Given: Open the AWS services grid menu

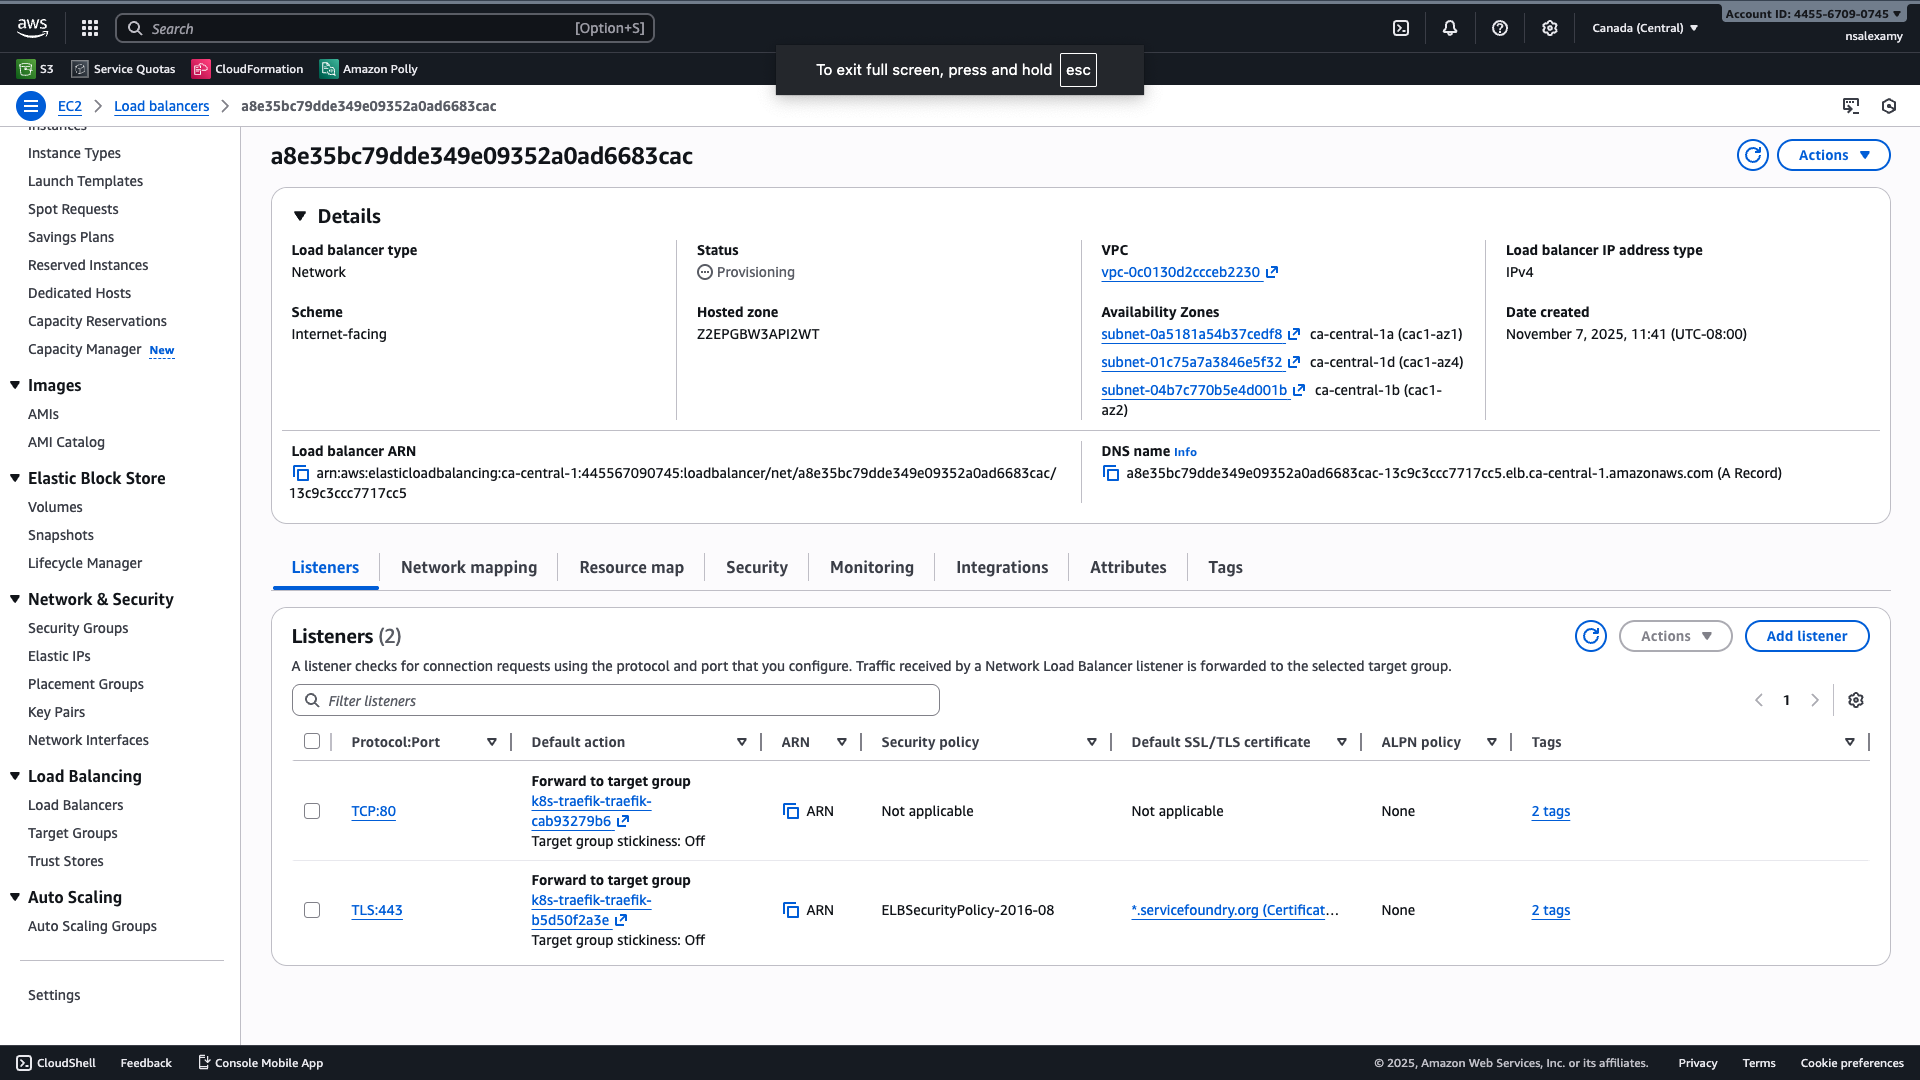Looking at the screenshot, I should [x=89, y=28].
